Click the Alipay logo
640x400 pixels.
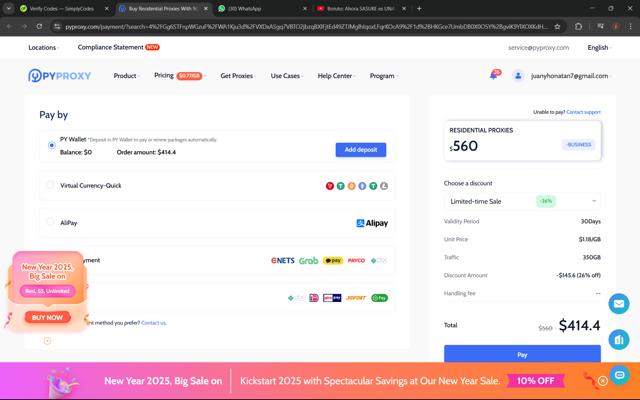(x=372, y=223)
